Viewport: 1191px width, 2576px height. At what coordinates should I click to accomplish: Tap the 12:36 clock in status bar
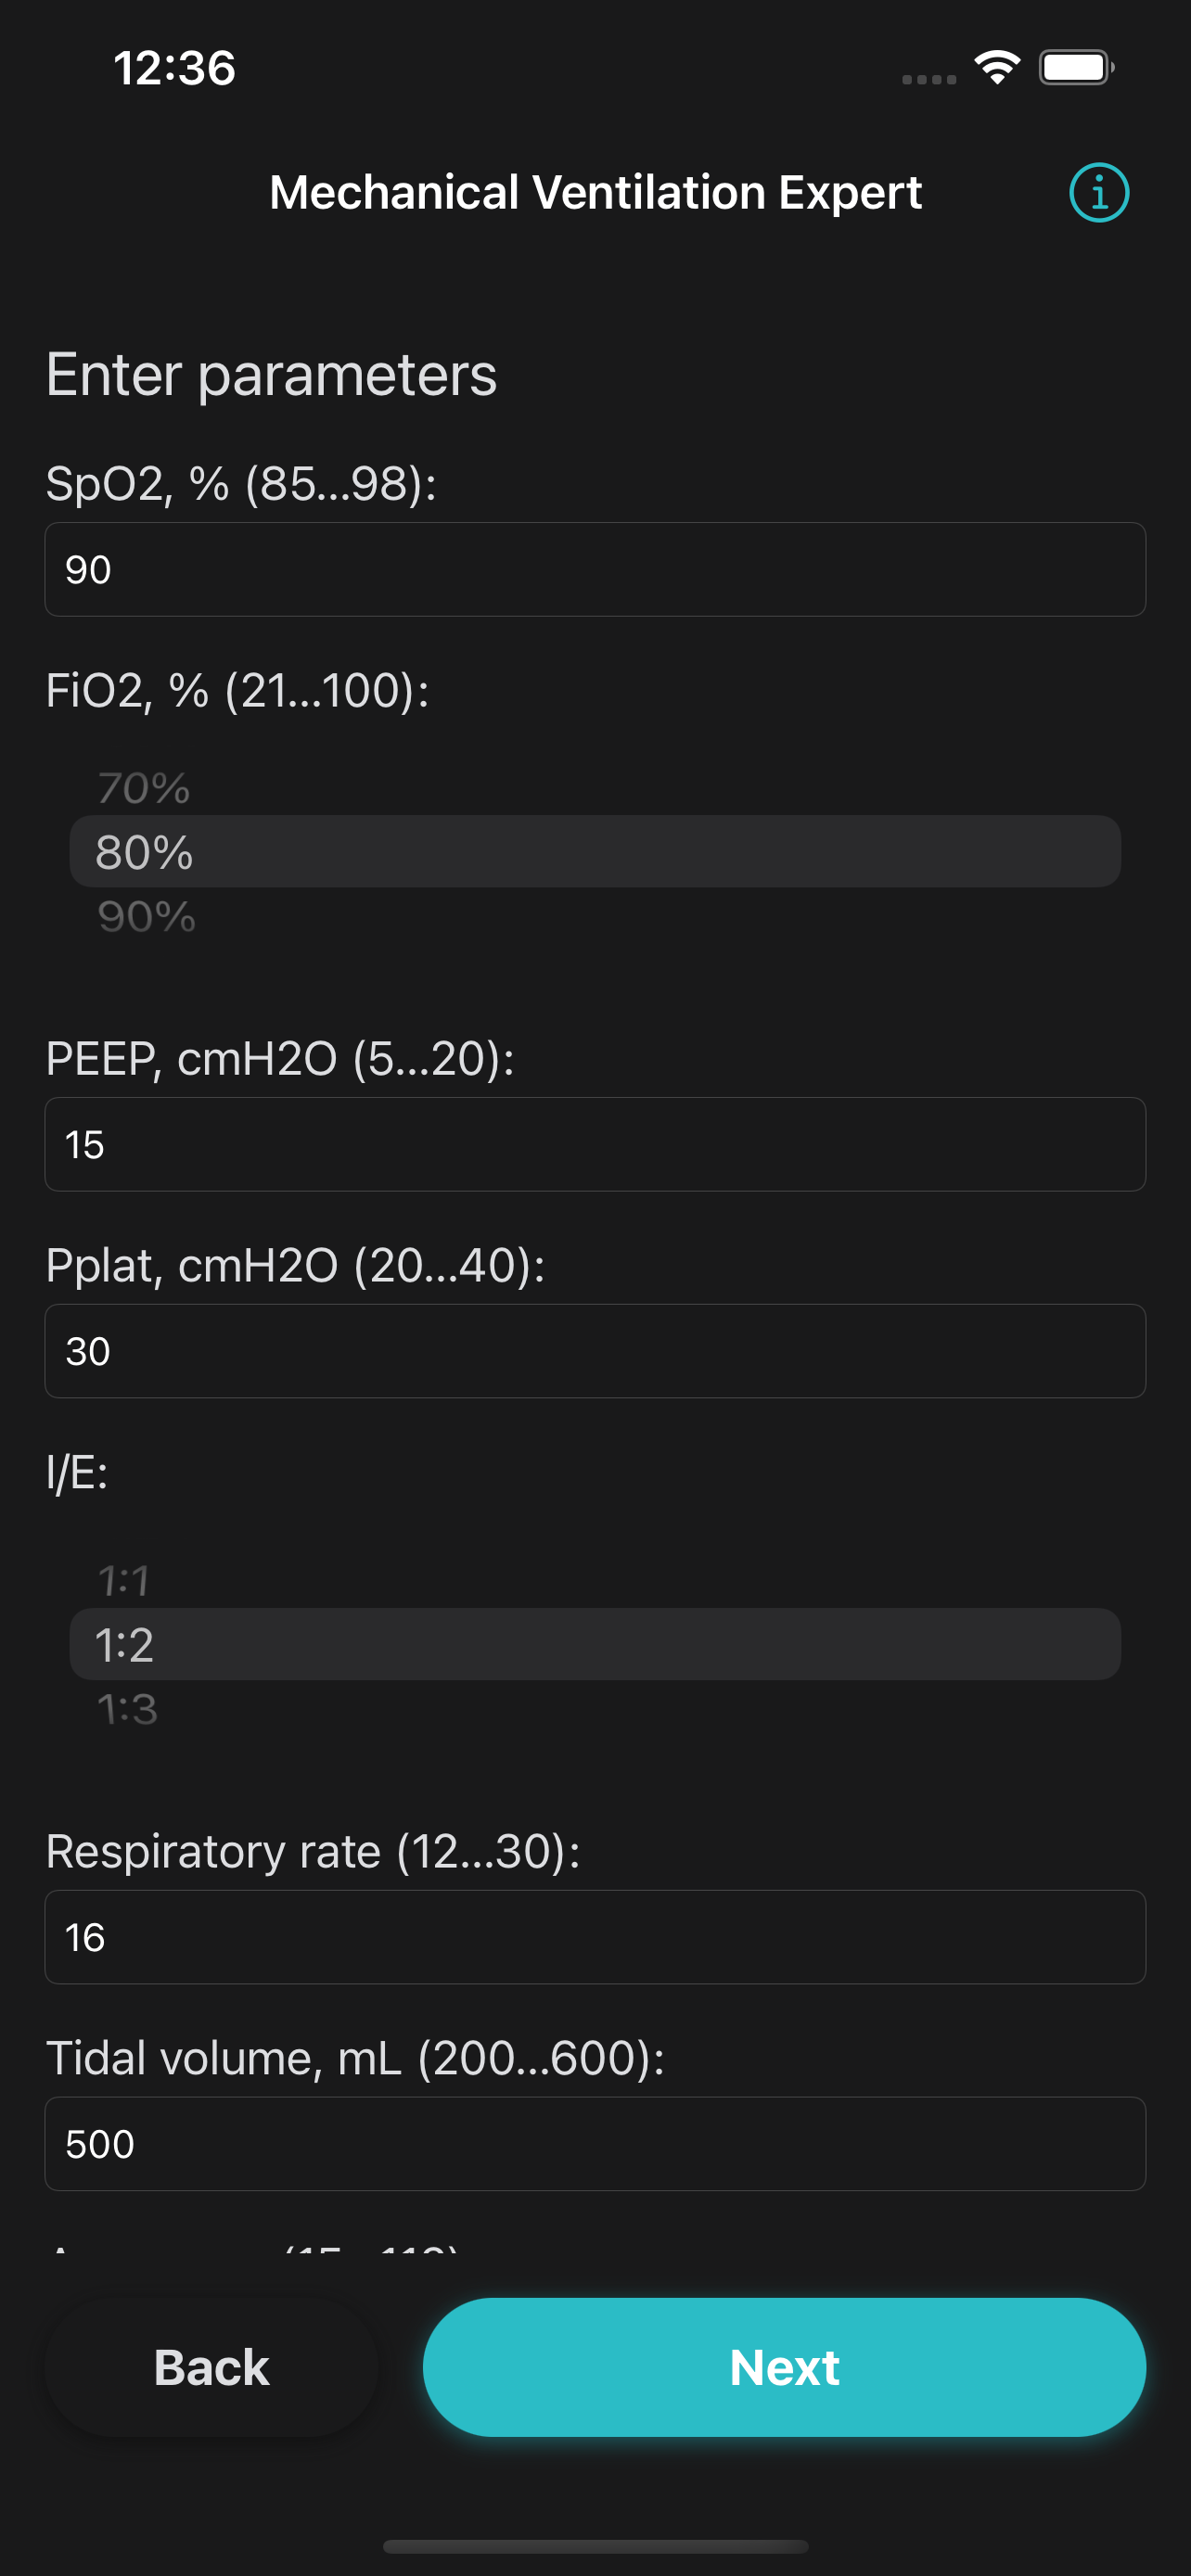pyautogui.click(x=174, y=68)
